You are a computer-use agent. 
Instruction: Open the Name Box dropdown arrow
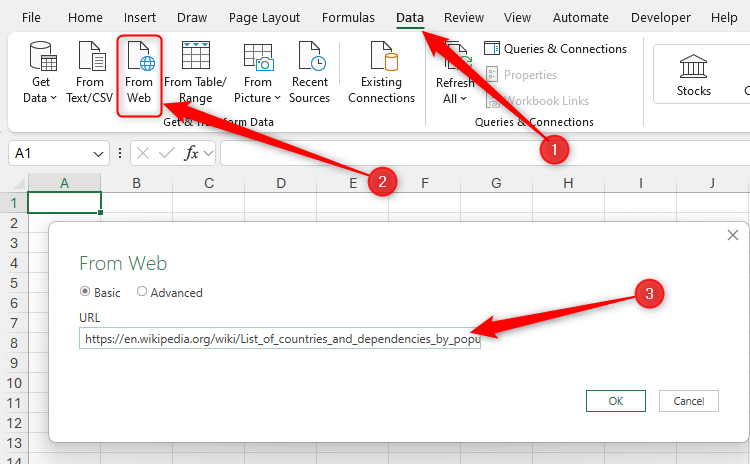98,154
